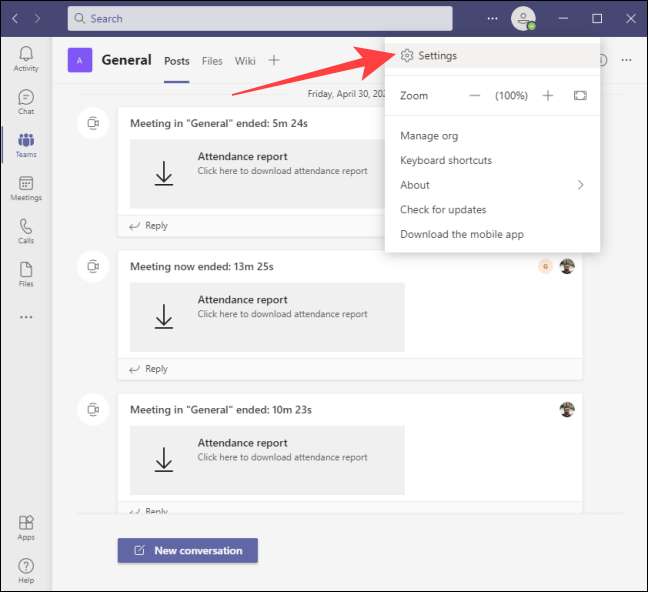Open channel more options ellipsis
The width and height of the screenshot is (648, 592).
[x=626, y=60]
